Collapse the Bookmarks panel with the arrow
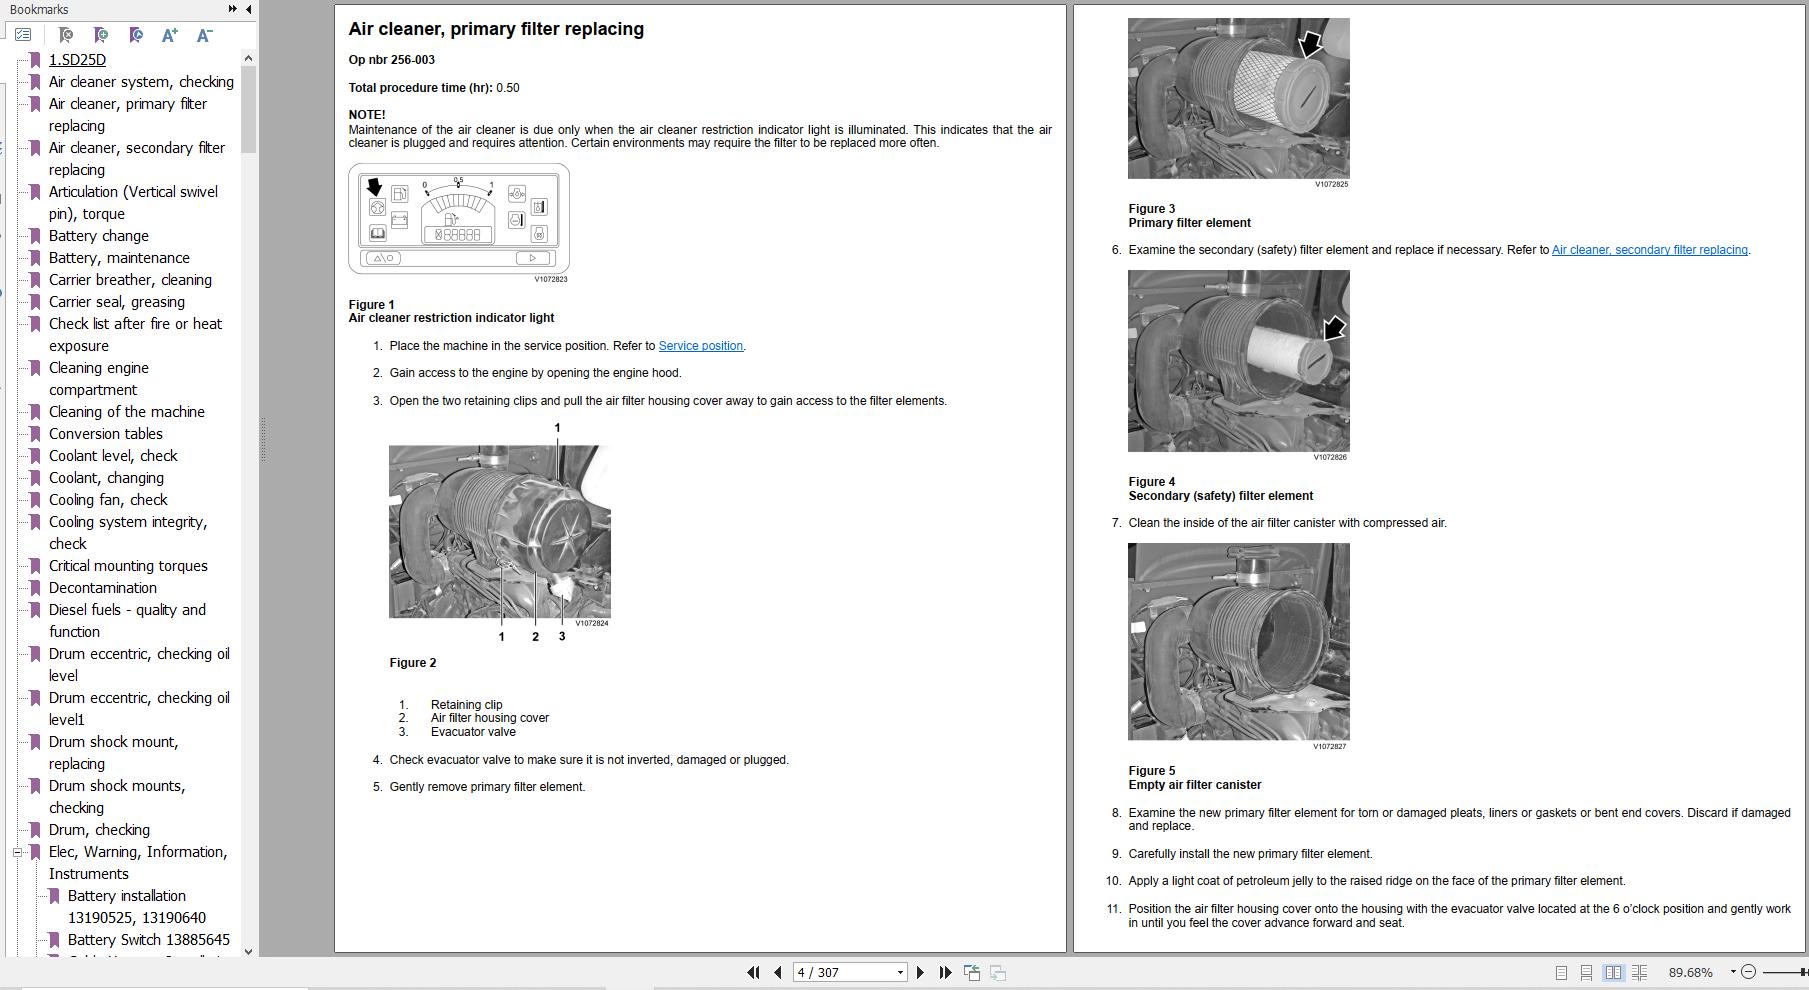This screenshot has width=1809, height=990. 247,8
